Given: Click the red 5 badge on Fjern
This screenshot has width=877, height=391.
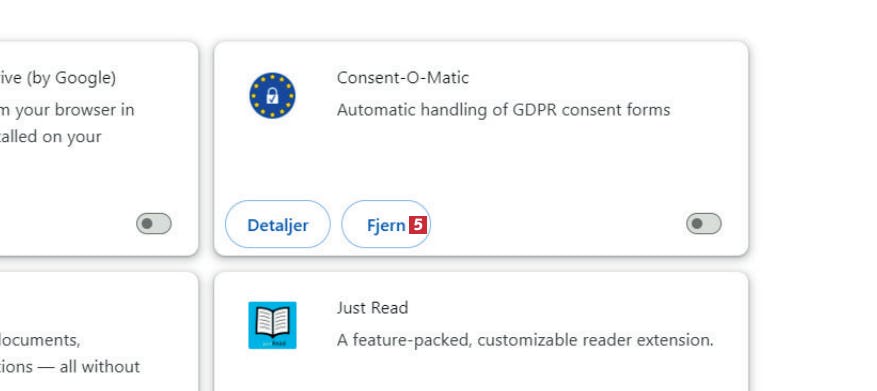Looking at the screenshot, I should [418, 225].
